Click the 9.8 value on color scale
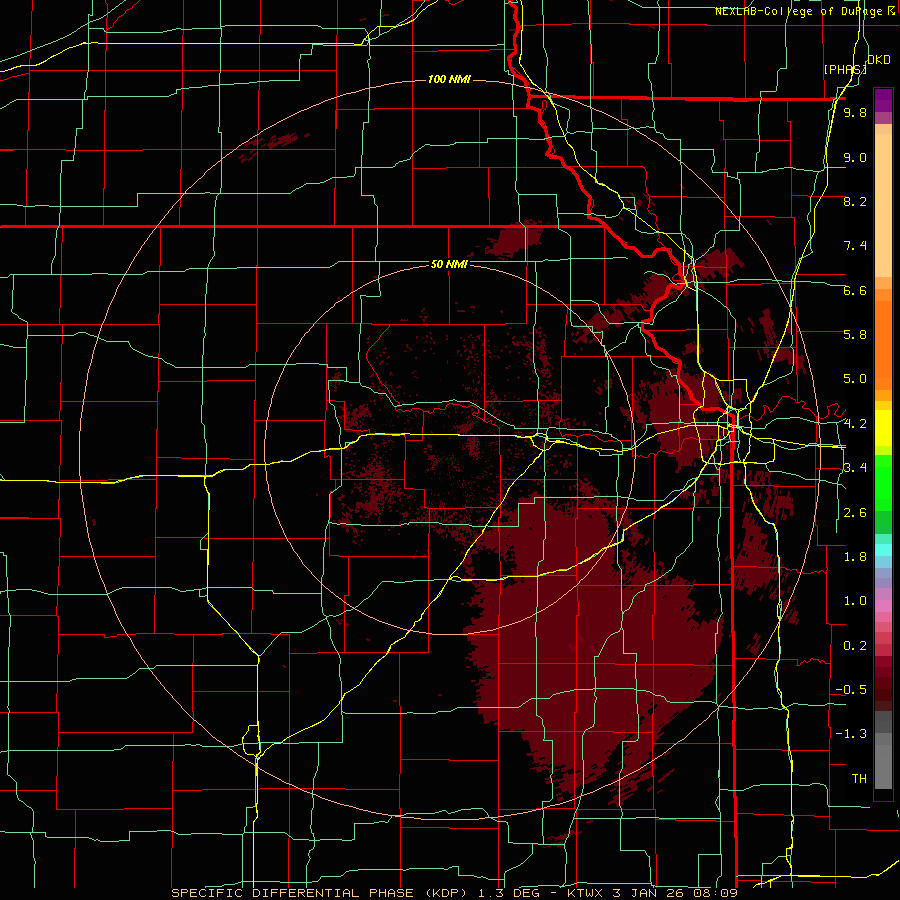 [x=855, y=112]
